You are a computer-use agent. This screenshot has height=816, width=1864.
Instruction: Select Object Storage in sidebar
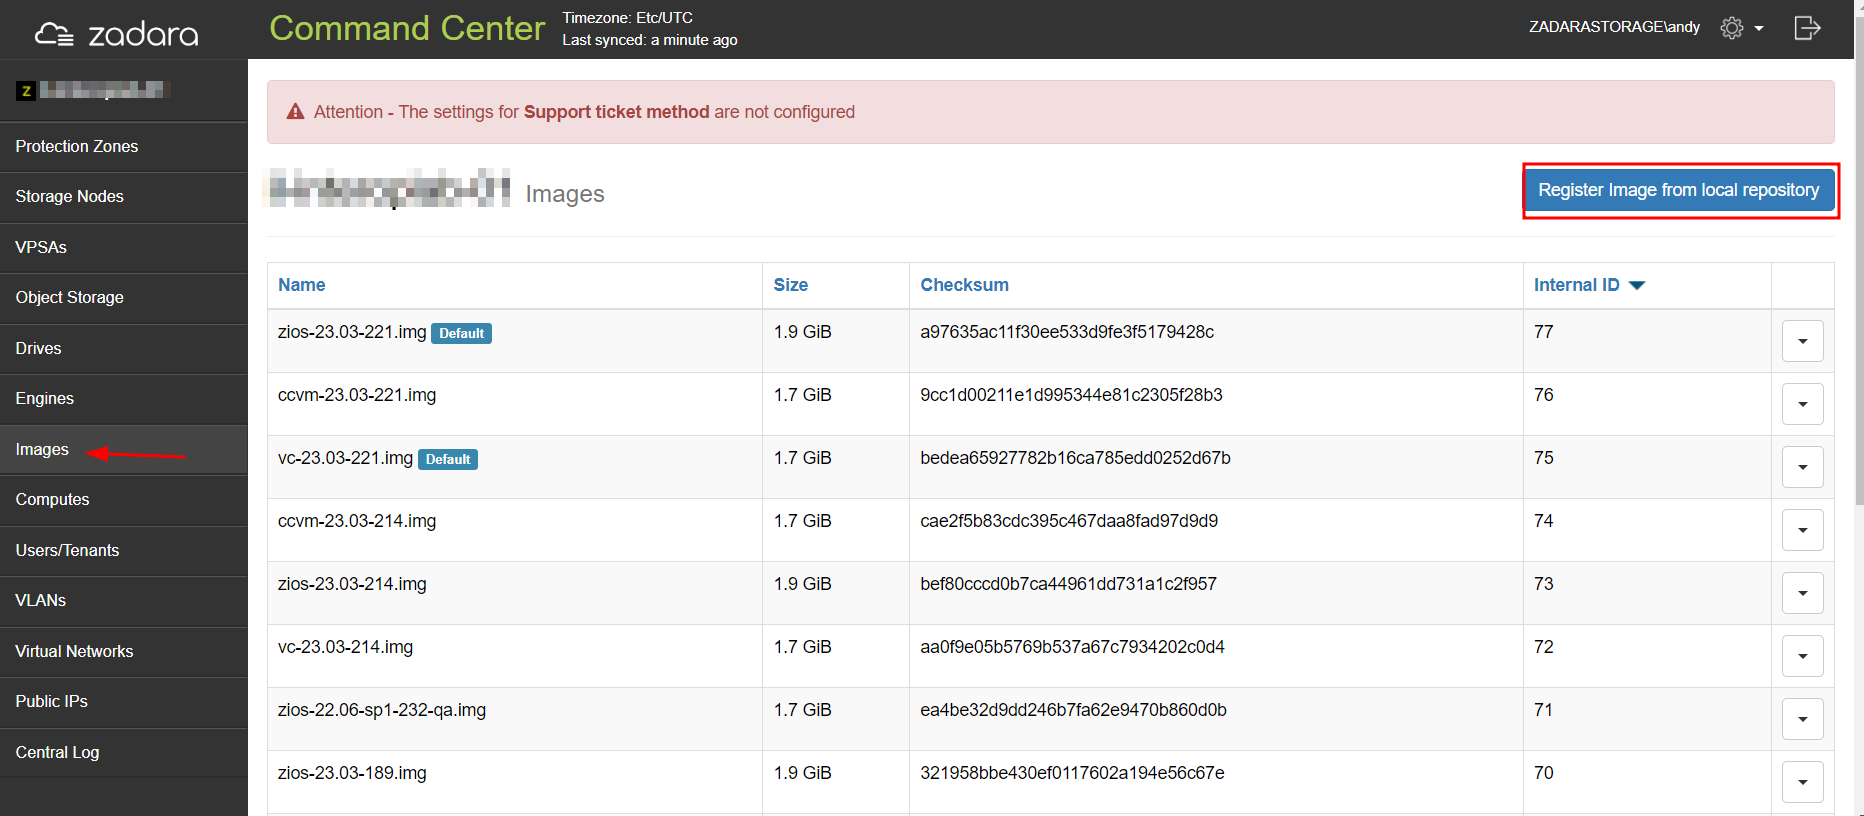(123, 298)
